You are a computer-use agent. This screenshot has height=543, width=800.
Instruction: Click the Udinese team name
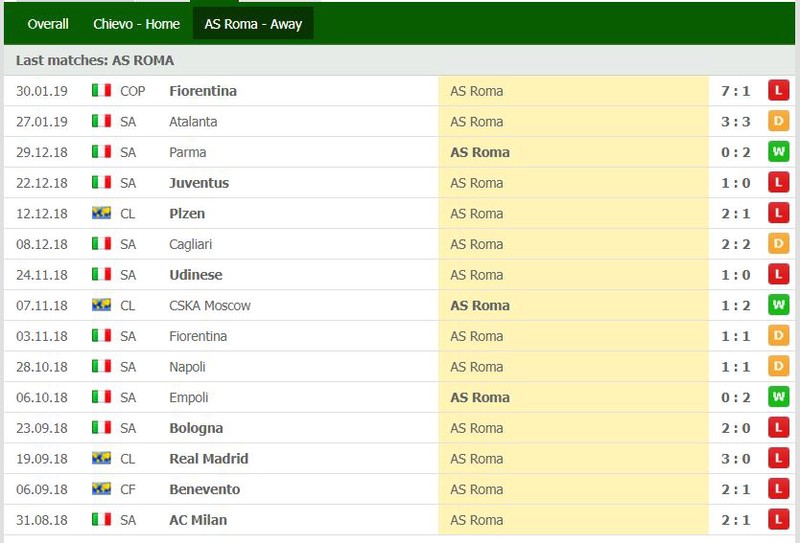(195, 275)
